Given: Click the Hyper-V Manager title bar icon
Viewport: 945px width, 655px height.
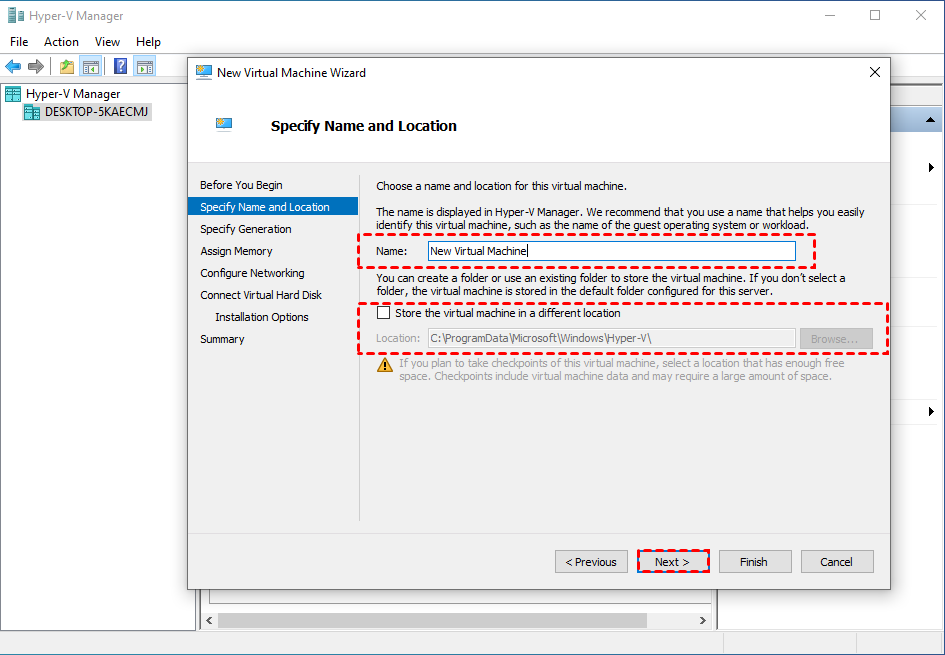Looking at the screenshot, I should 16,15.
